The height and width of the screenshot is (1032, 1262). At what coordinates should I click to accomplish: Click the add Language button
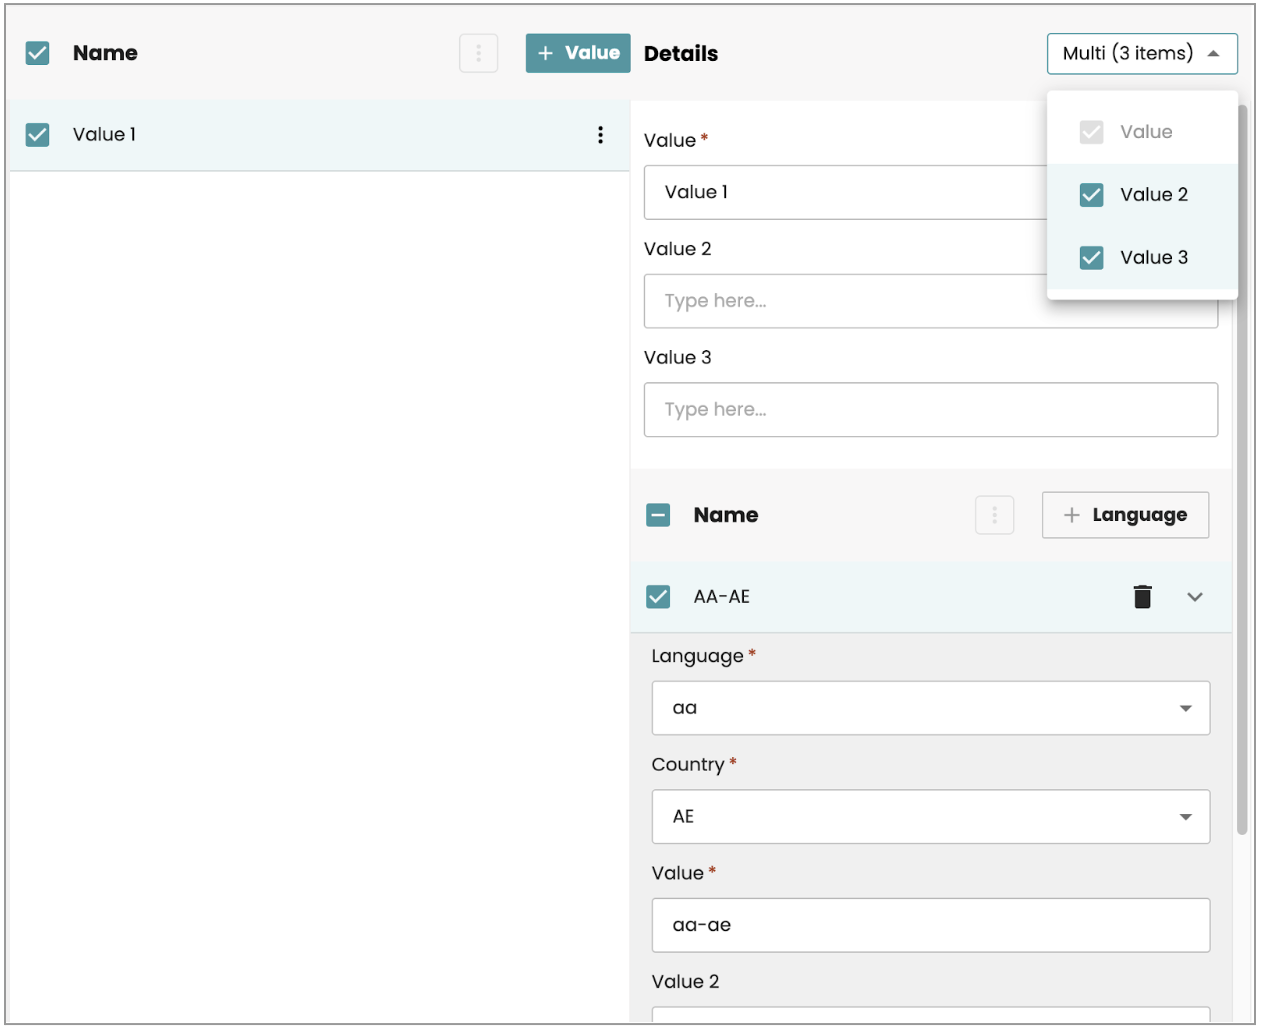(x=1125, y=515)
